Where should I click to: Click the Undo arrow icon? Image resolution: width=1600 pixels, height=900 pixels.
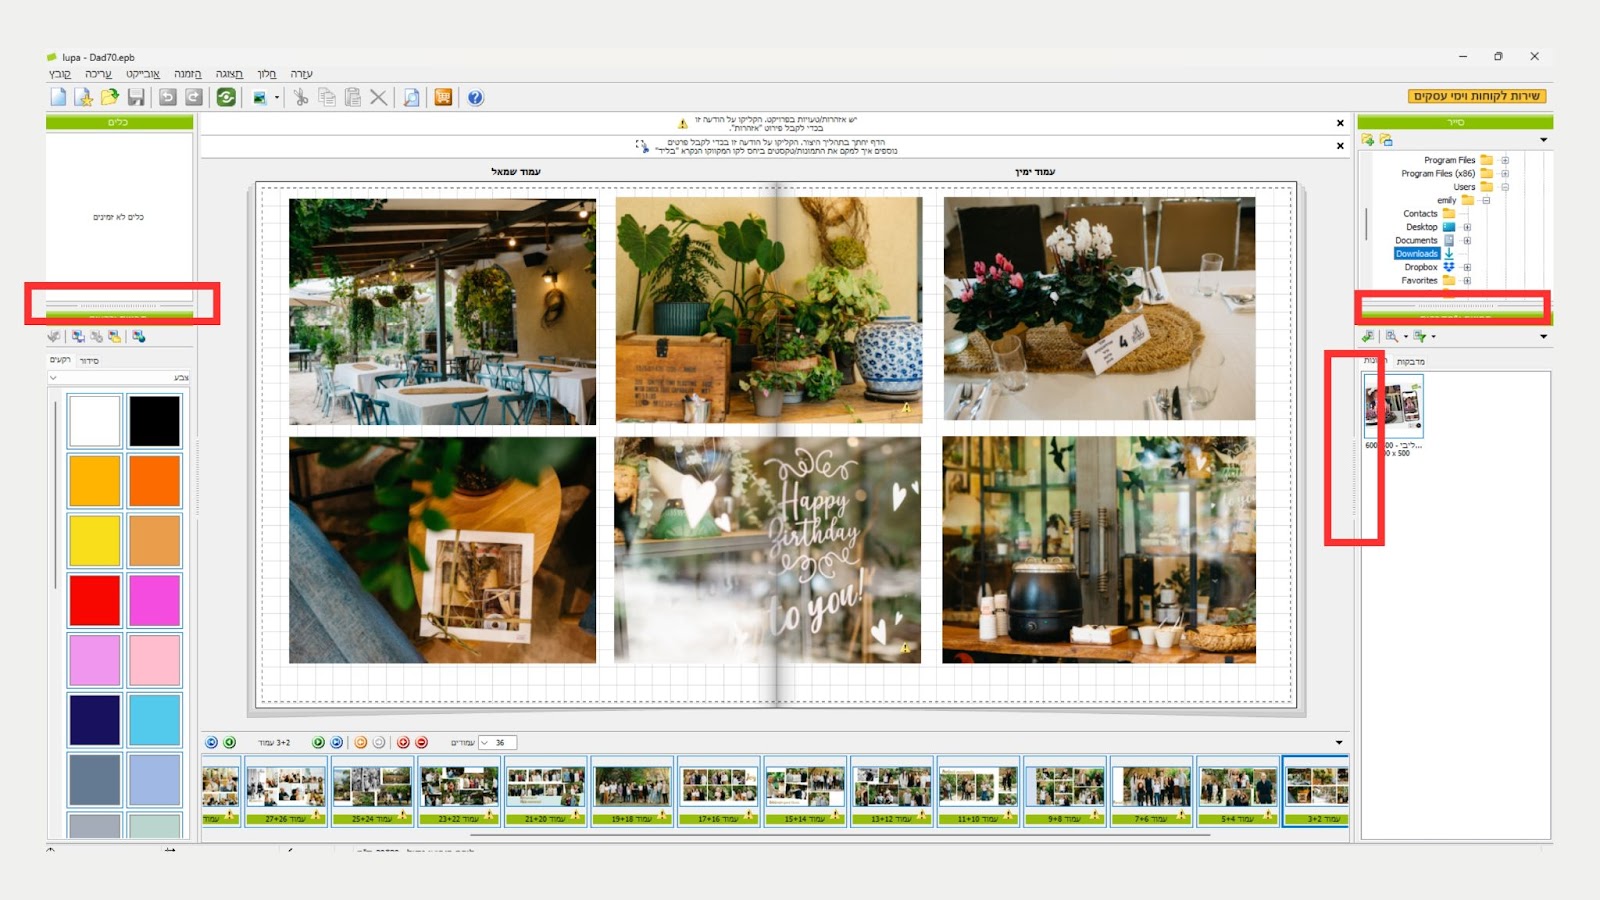[168, 97]
